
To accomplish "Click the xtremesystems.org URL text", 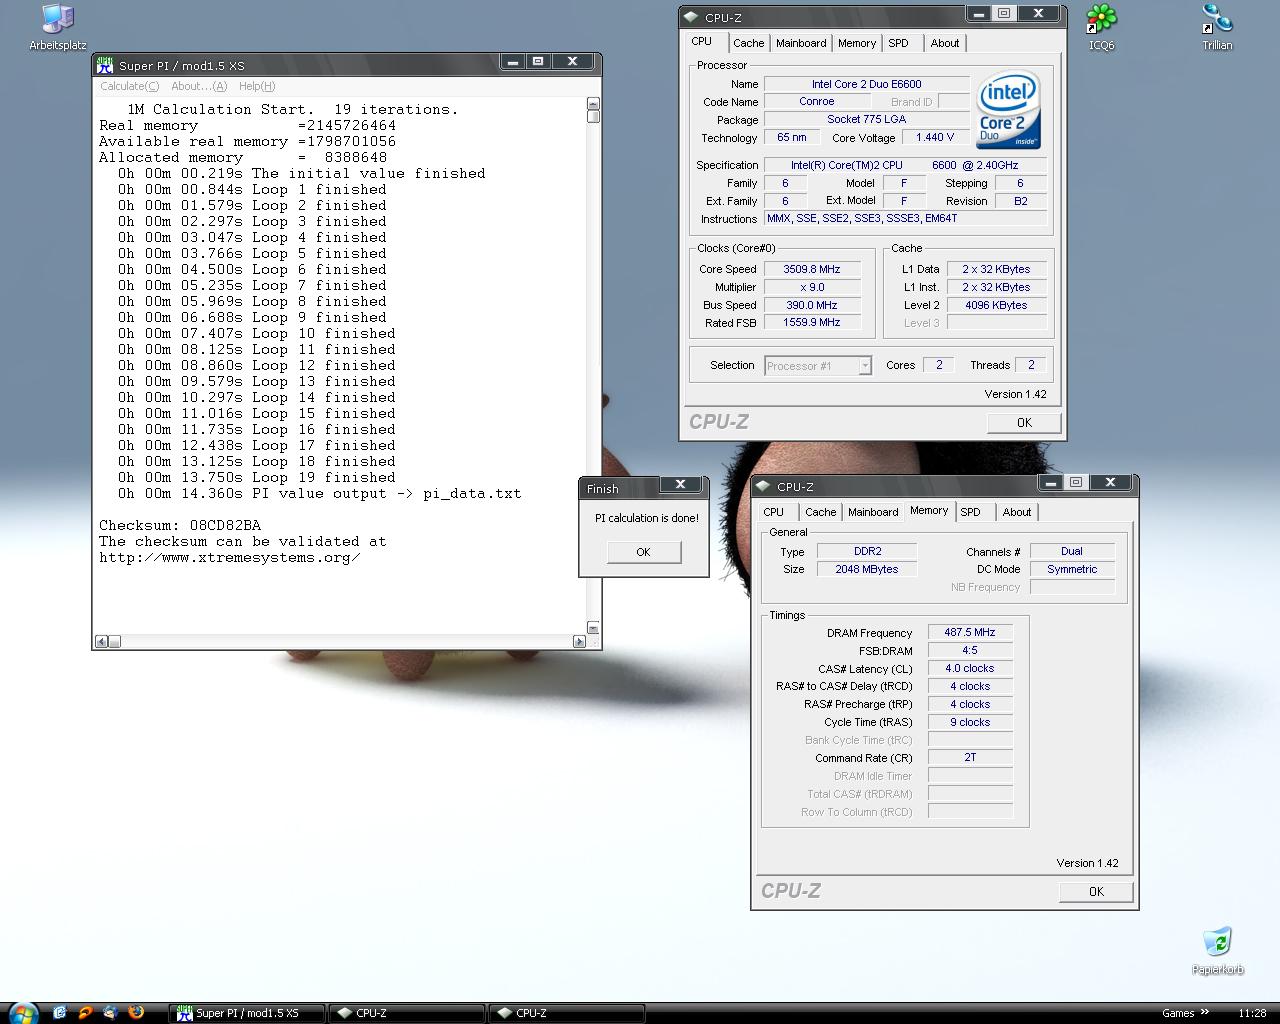I will click(x=230, y=557).
